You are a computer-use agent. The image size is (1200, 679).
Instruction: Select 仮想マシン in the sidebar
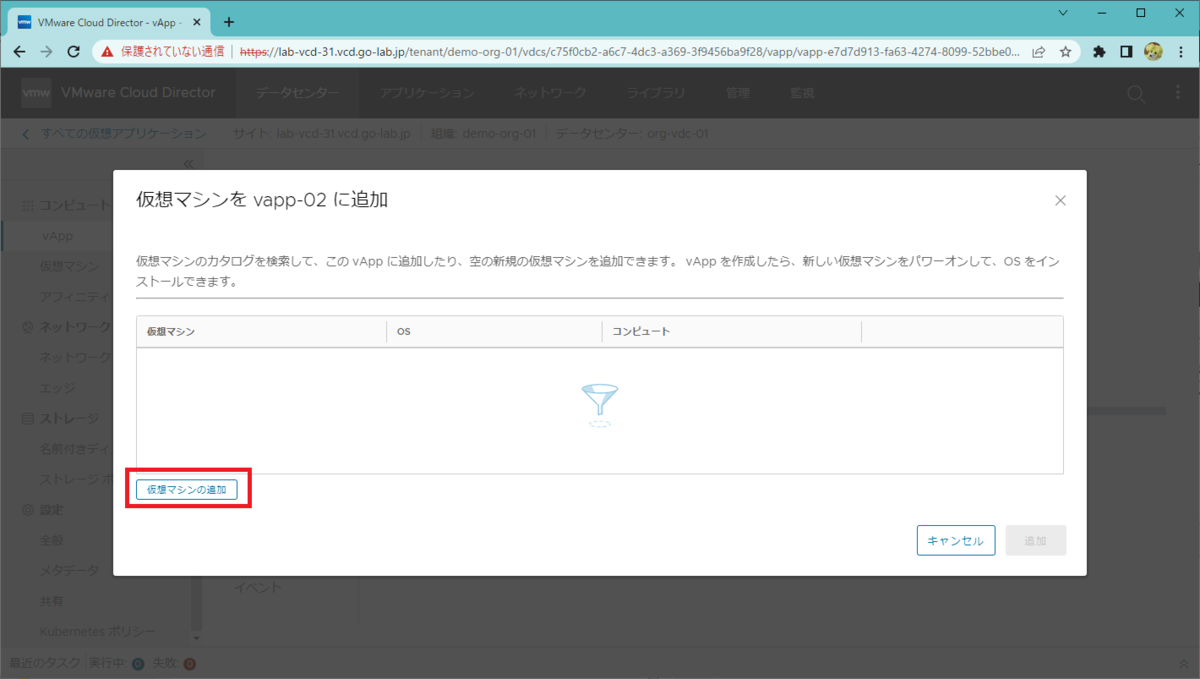[x=70, y=266]
